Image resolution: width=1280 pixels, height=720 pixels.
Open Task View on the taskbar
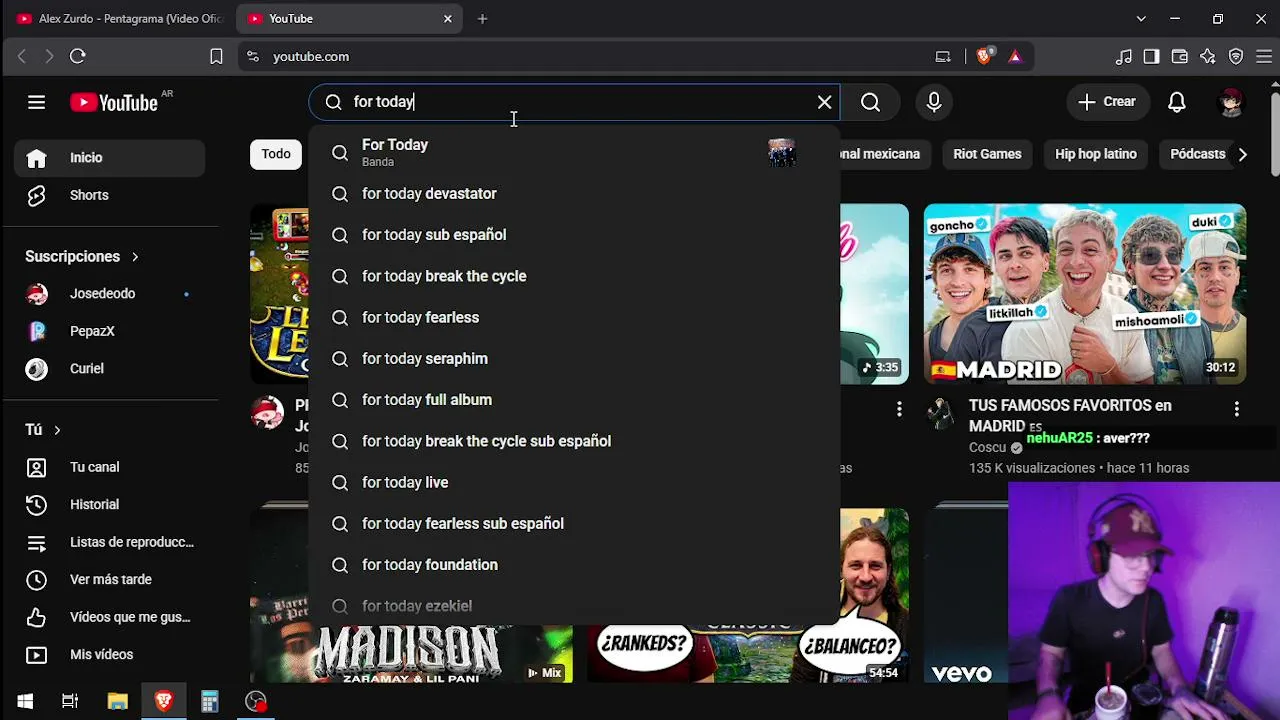tap(70, 702)
